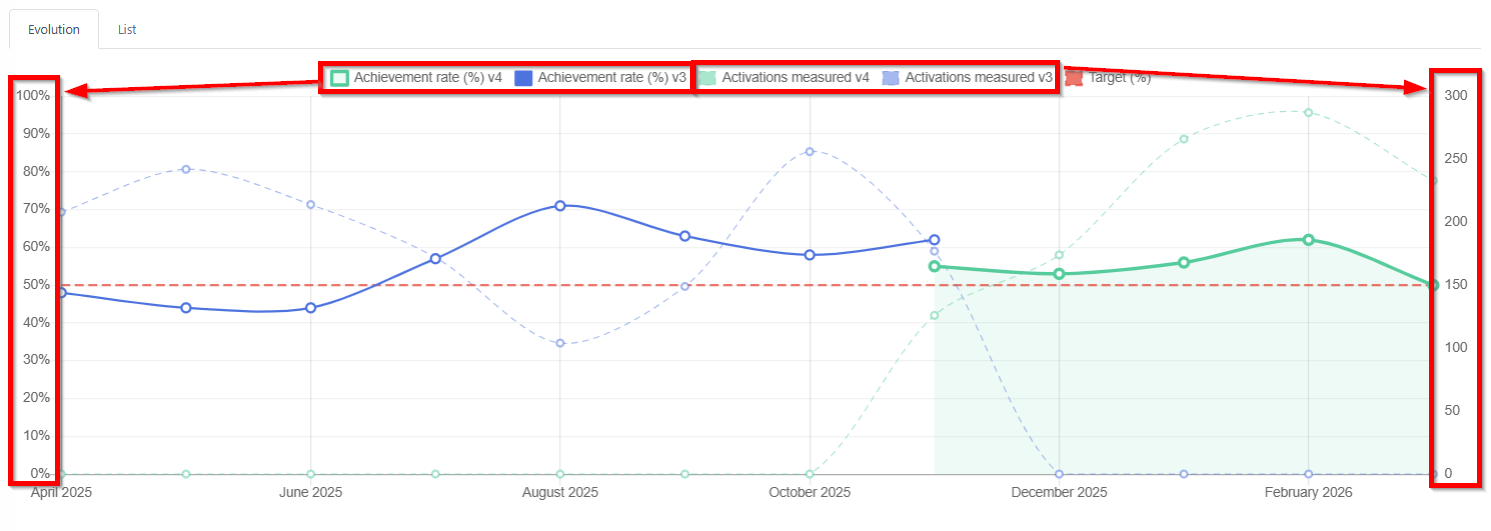Click the Activations measured v3 legend color box
The height and width of the screenshot is (531, 1491).
point(890,77)
